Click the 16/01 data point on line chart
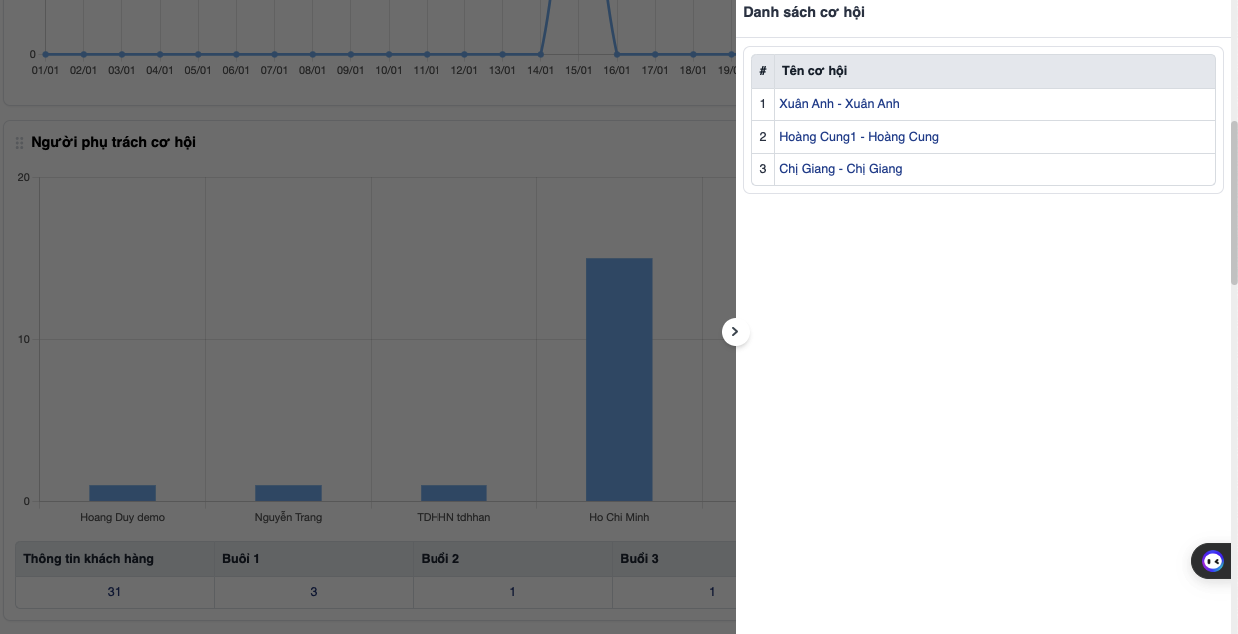 (617, 54)
